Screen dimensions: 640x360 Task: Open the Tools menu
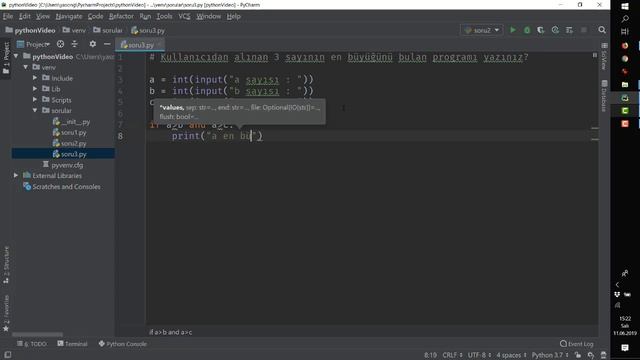pyautogui.click(x=164, y=16)
